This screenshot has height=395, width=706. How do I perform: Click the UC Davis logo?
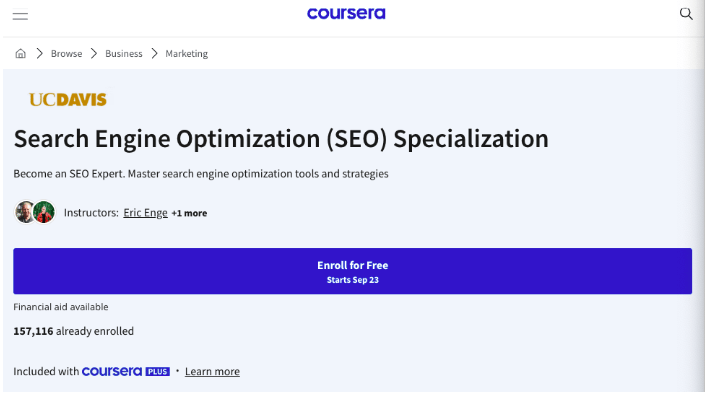click(x=68, y=100)
